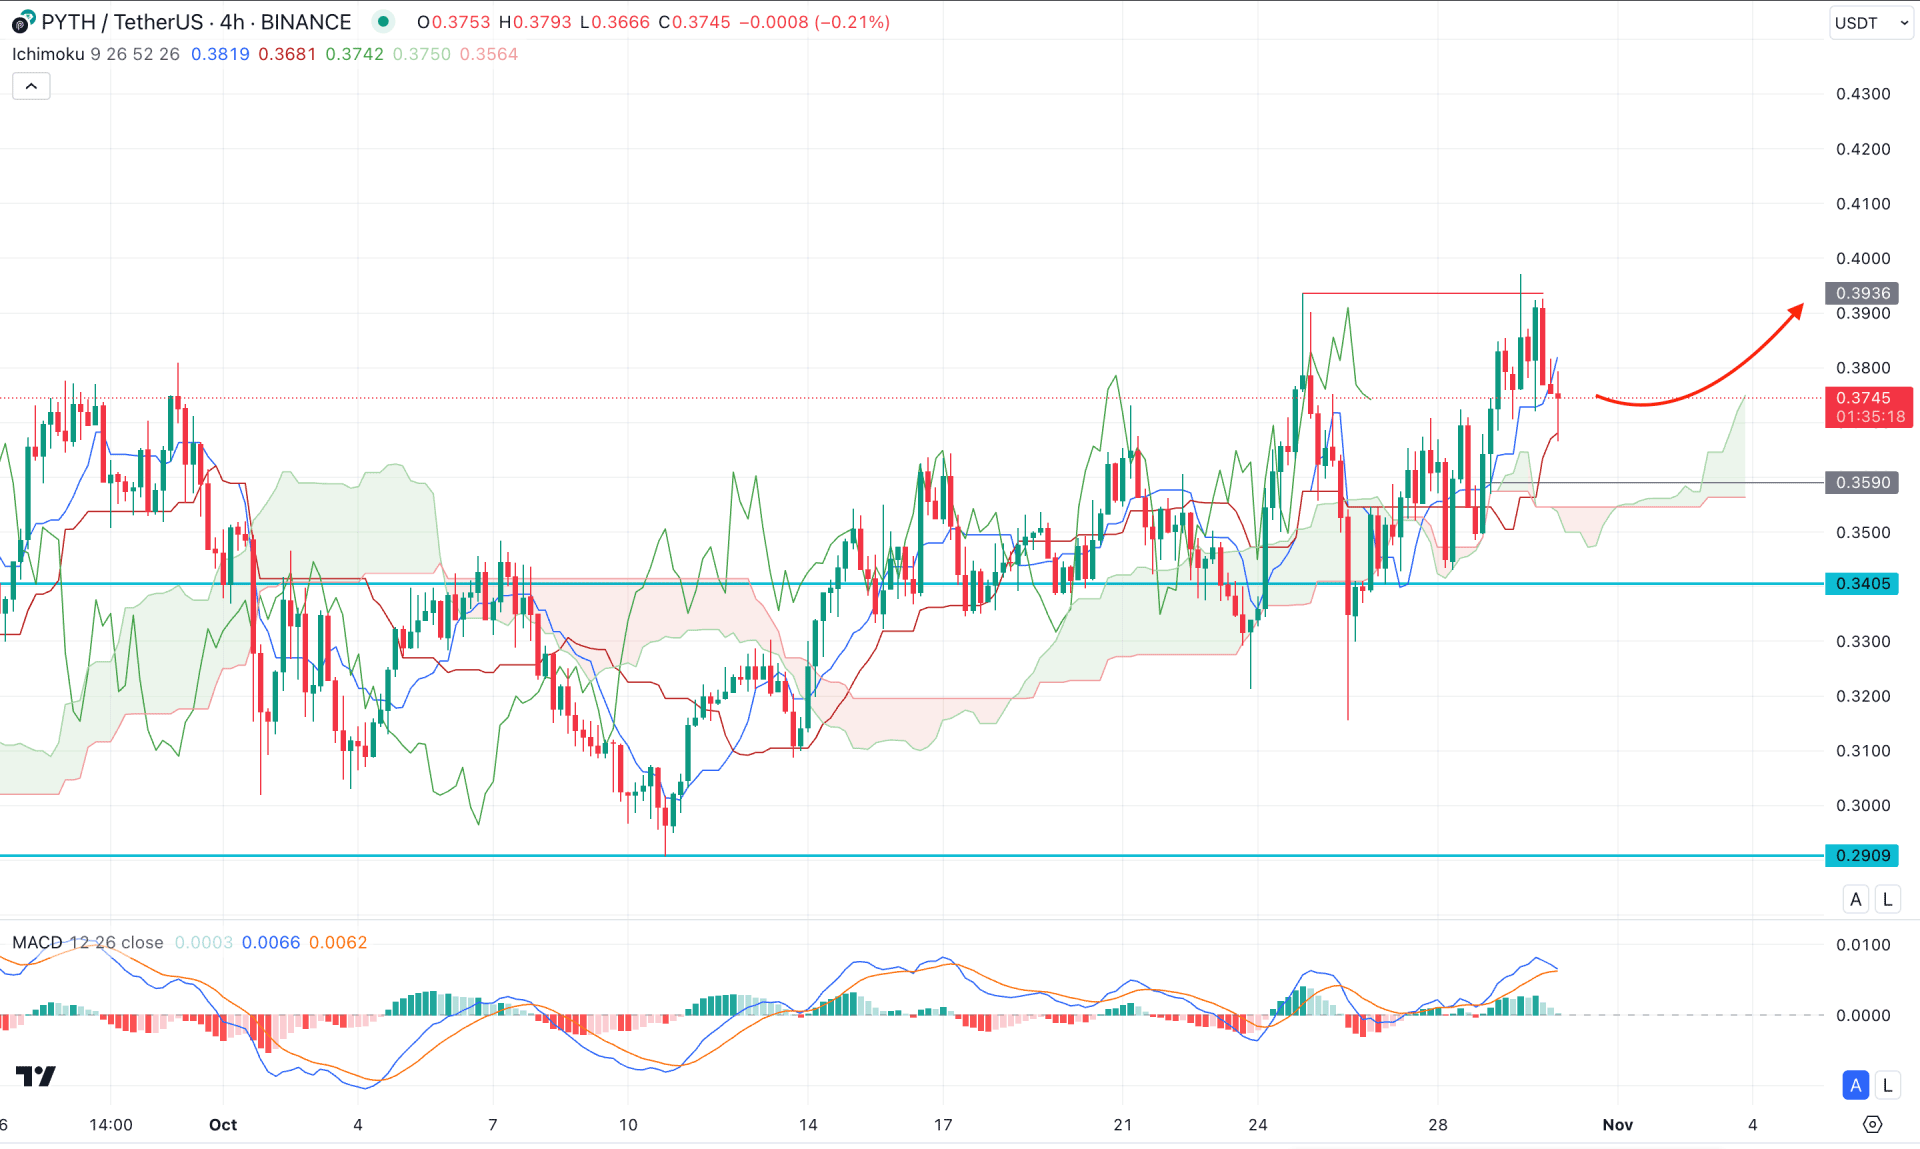Click the PYTH coin logo icon

point(23,21)
